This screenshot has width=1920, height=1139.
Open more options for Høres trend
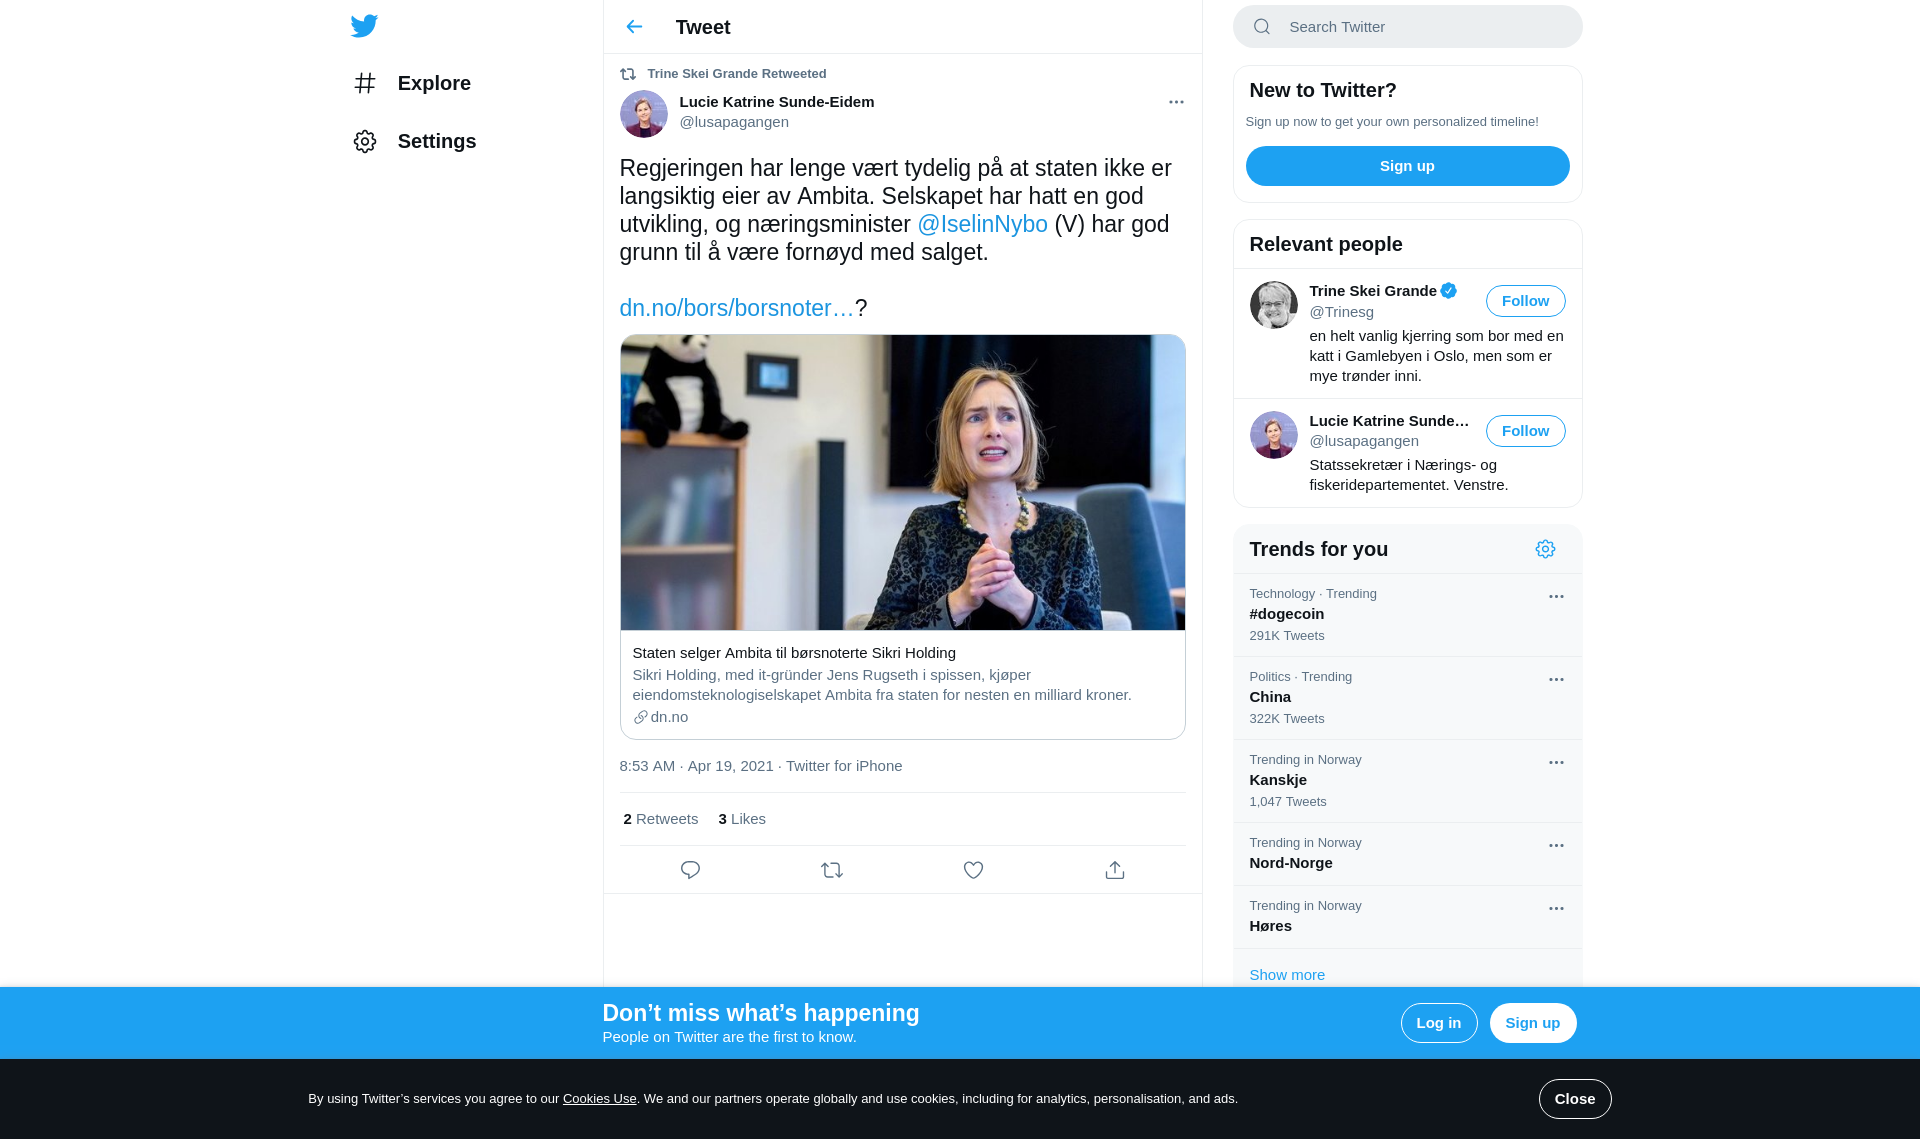(1556, 909)
